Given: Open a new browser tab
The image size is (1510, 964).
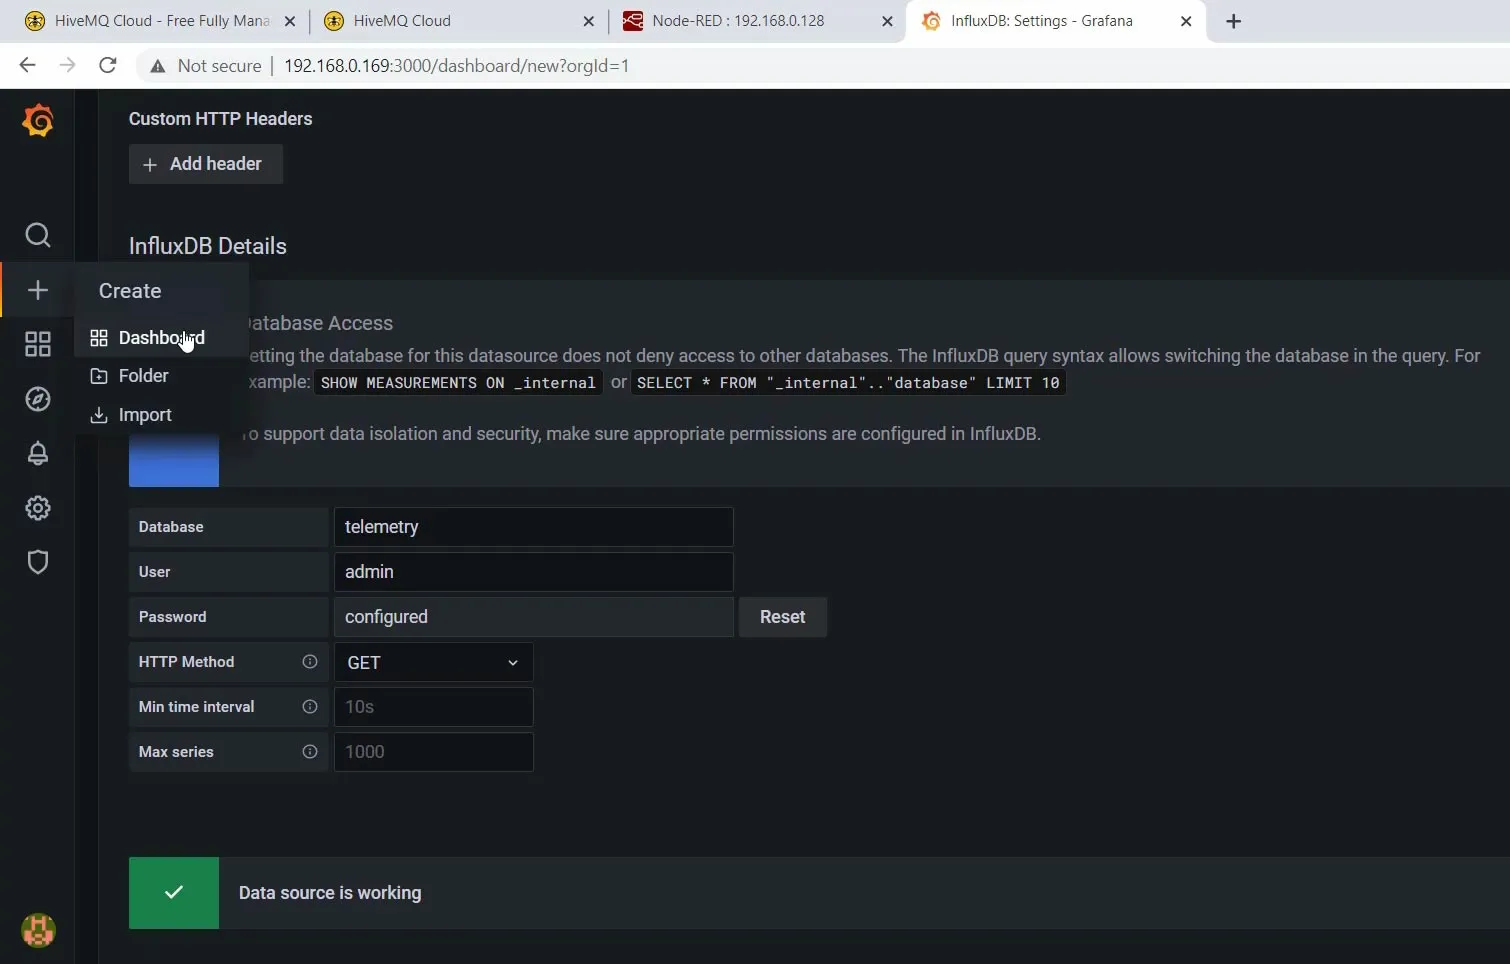Looking at the screenshot, I should coord(1234,21).
